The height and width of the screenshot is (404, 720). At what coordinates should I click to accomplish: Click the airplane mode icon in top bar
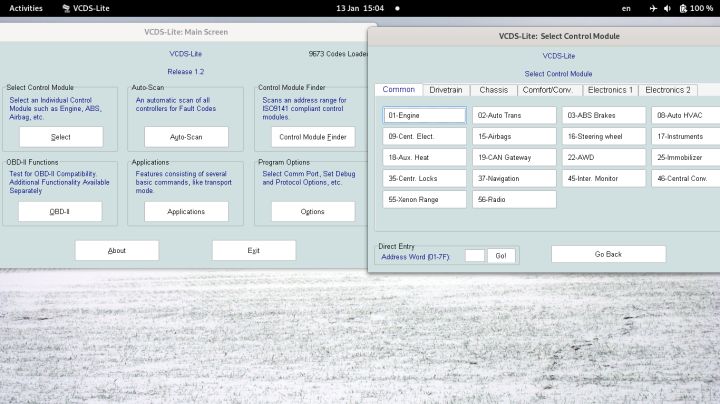tap(653, 8)
